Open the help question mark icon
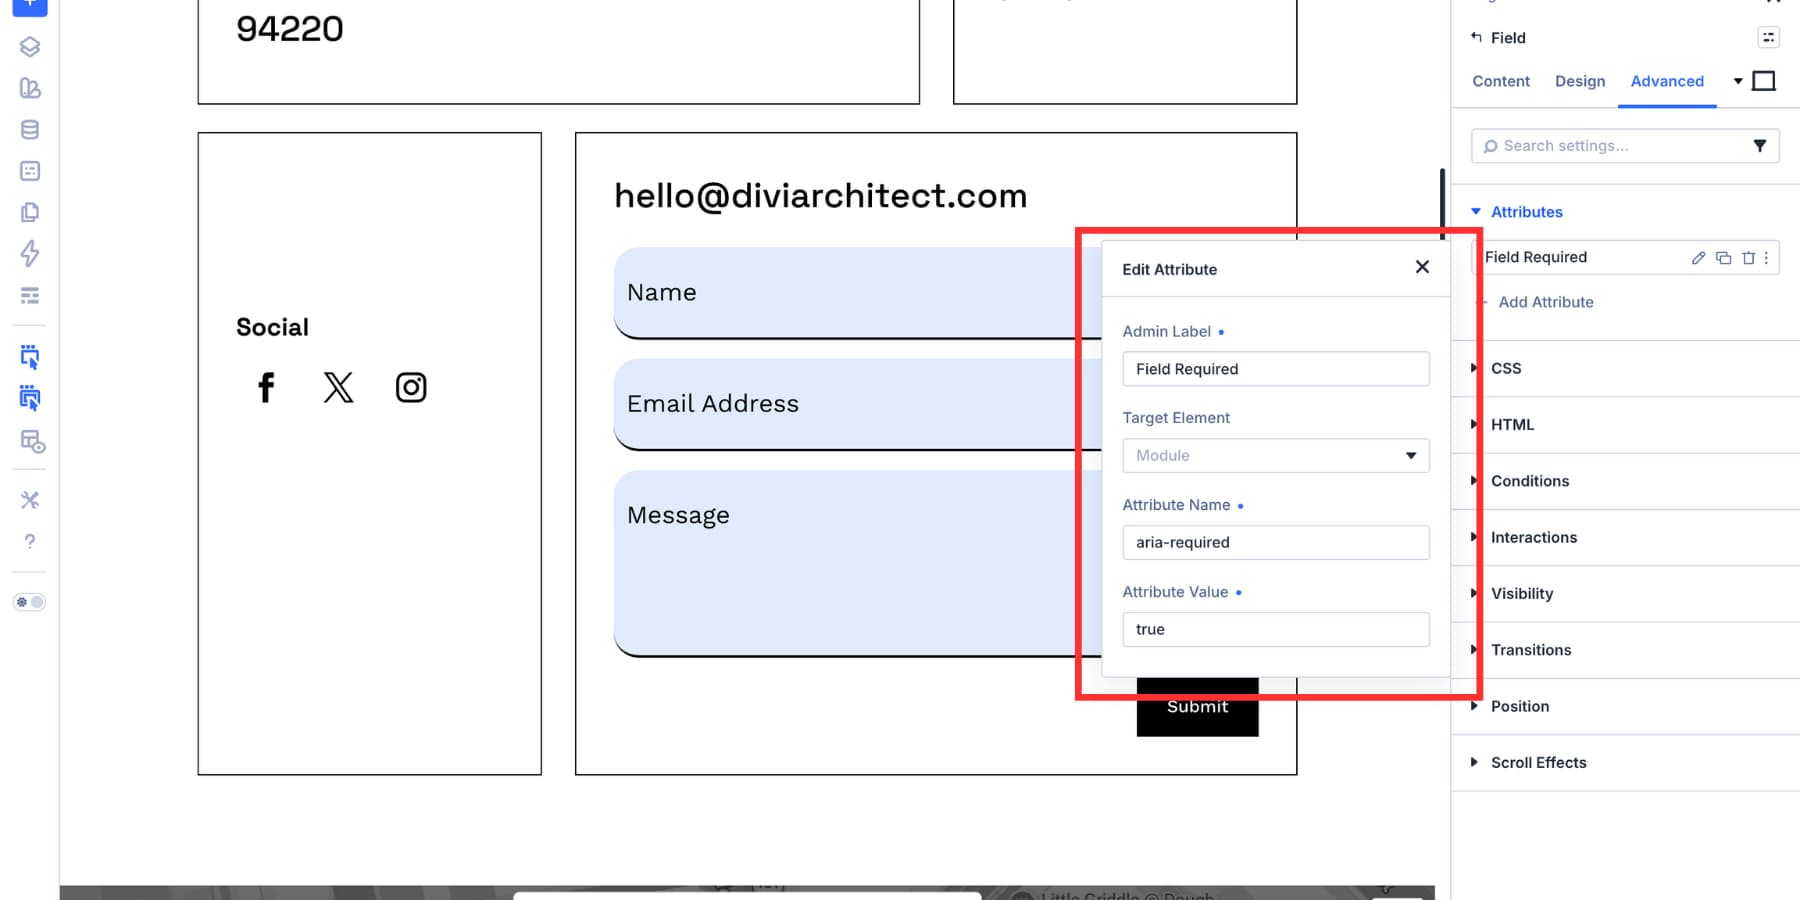 pyautogui.click(x=30, y=541)
